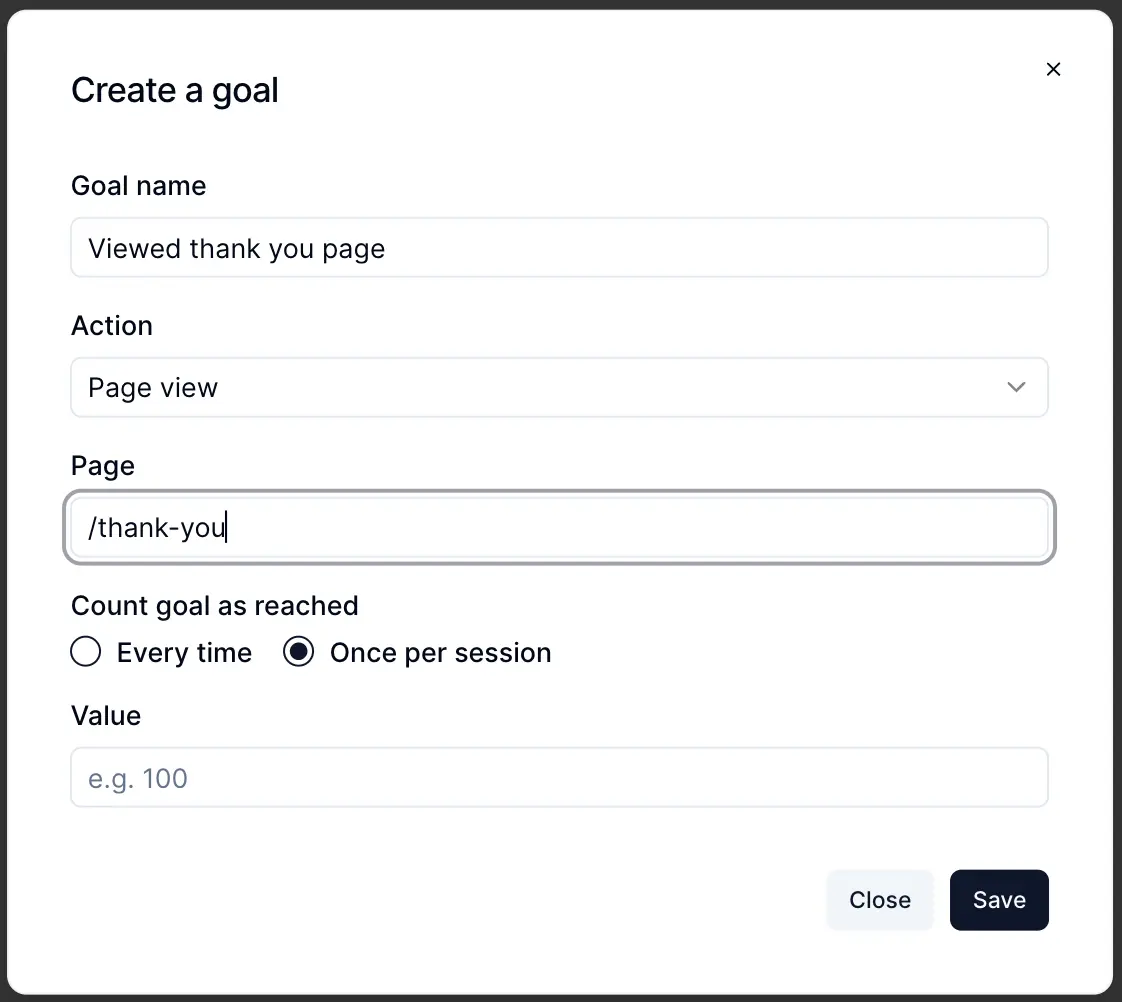This screenshot has height=1002, width=1122.
Task: Focus the Page input showing /thank-you
Action: (x=560, y=527)
